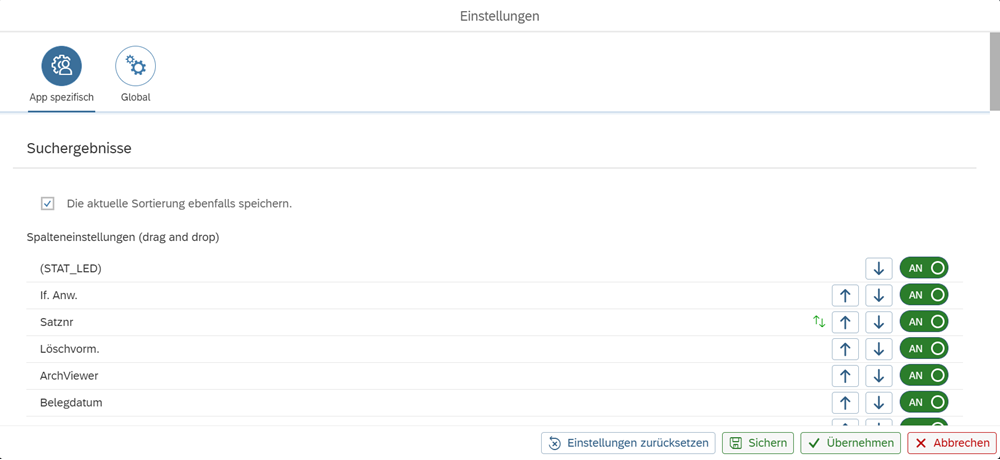The height and width of the screenshot is (460, 1000).
Task: Apply changes with Übernehmen button
Action: pos(850,443)
